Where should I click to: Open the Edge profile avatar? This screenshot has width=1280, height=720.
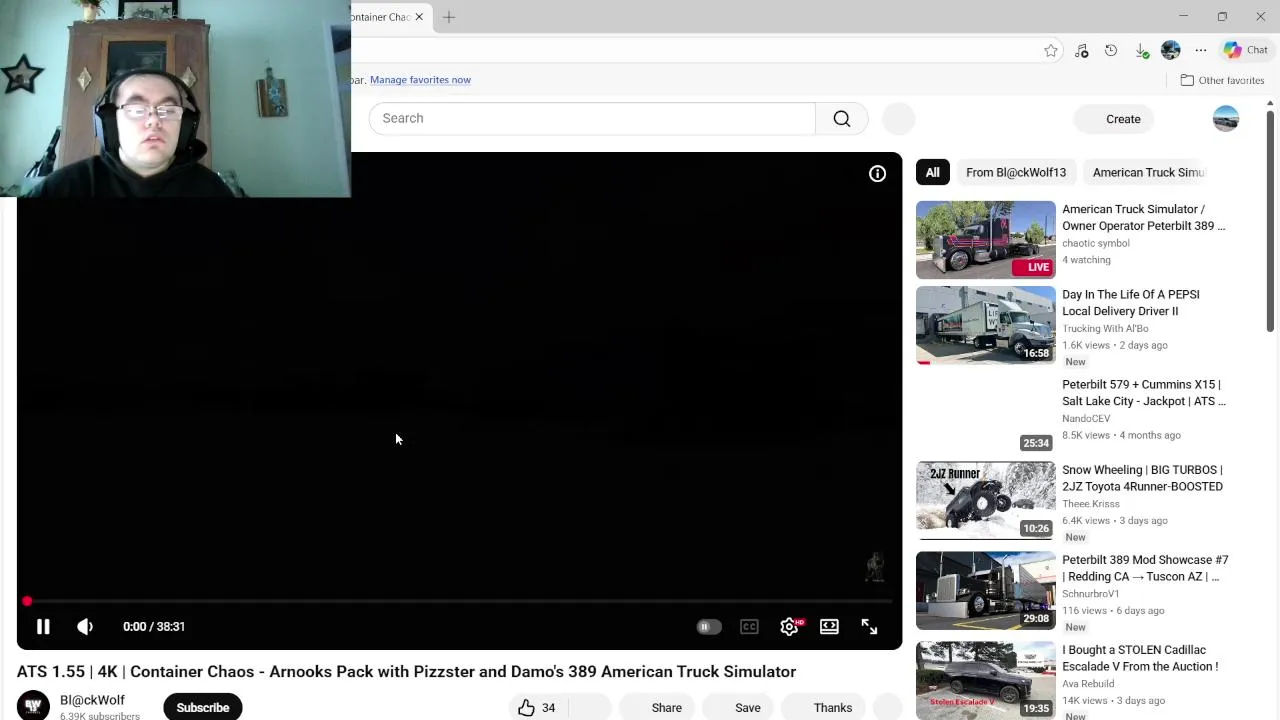pyautogui.click(x=1171, y=50)
